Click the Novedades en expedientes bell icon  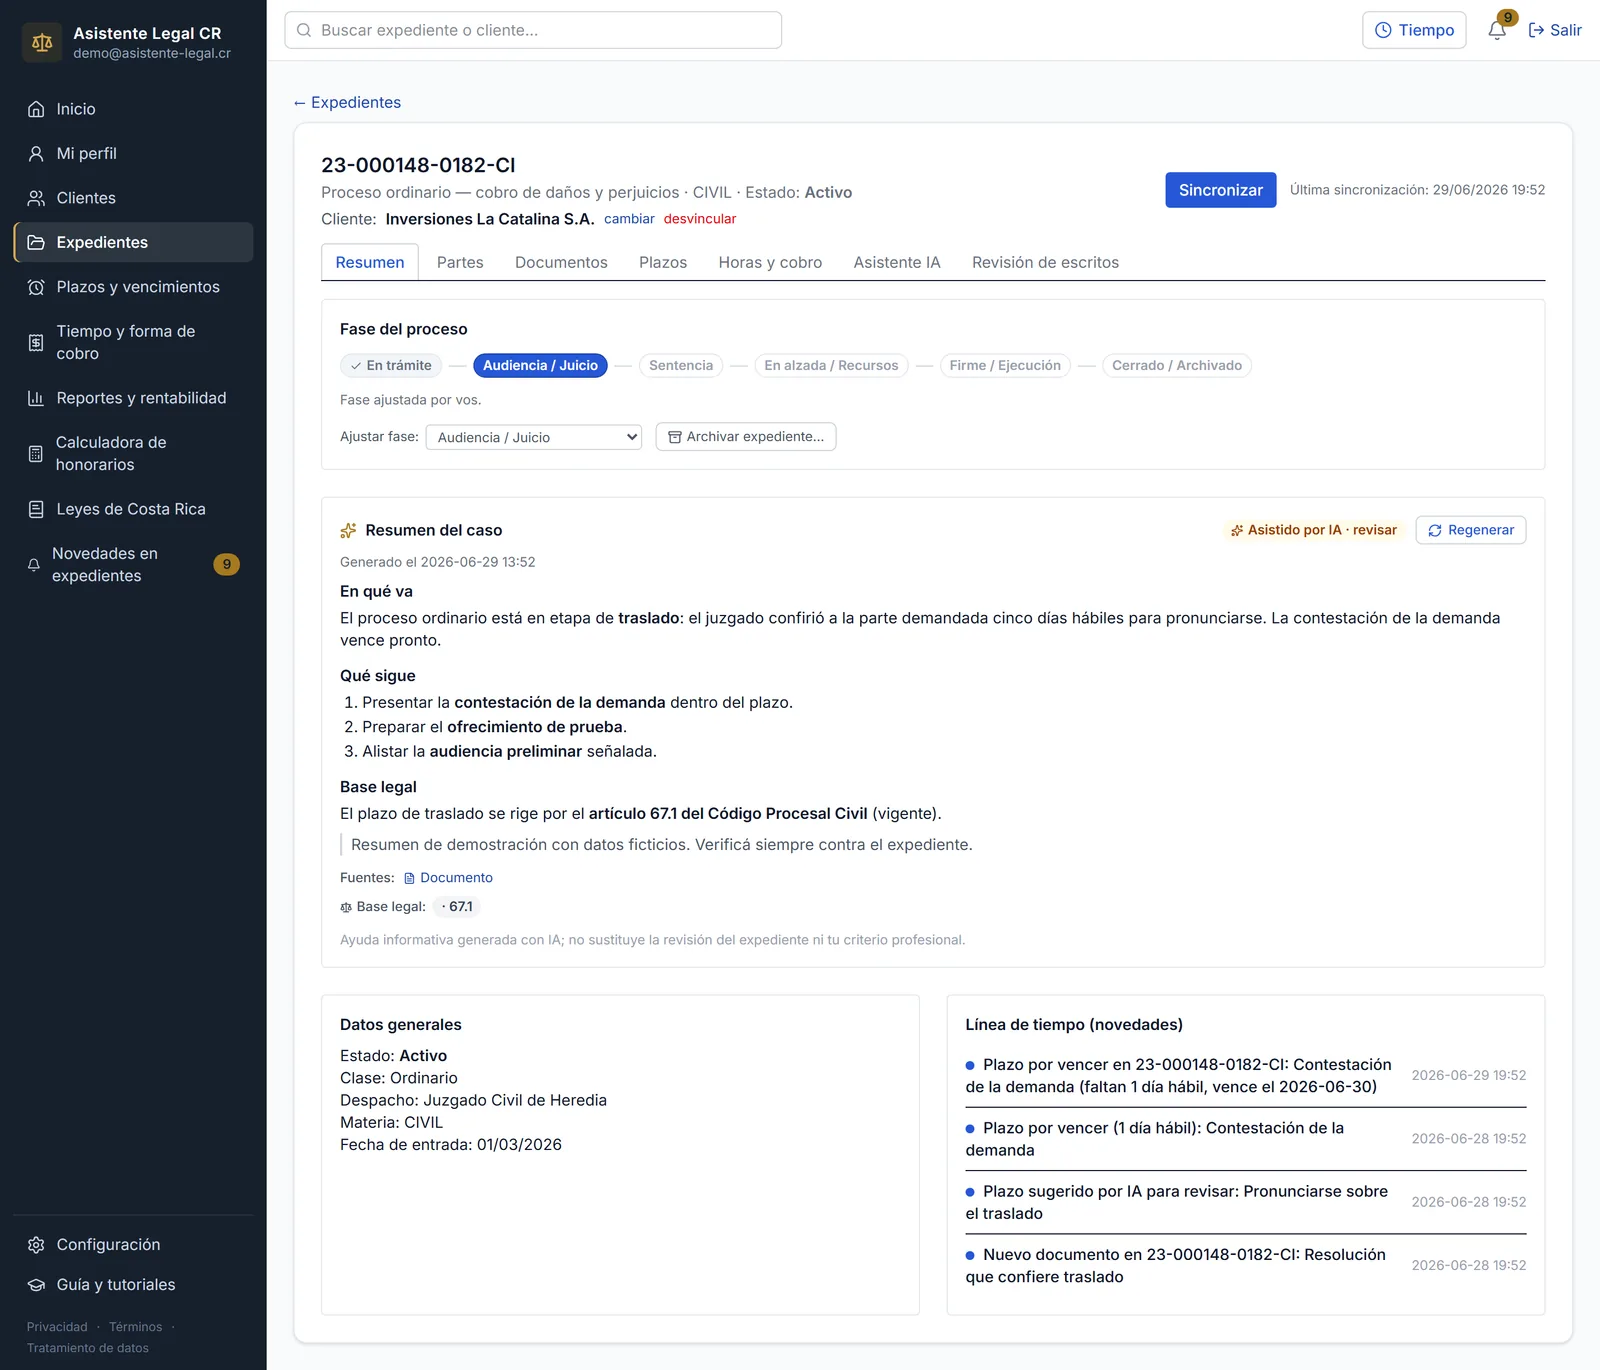point(34,565)
